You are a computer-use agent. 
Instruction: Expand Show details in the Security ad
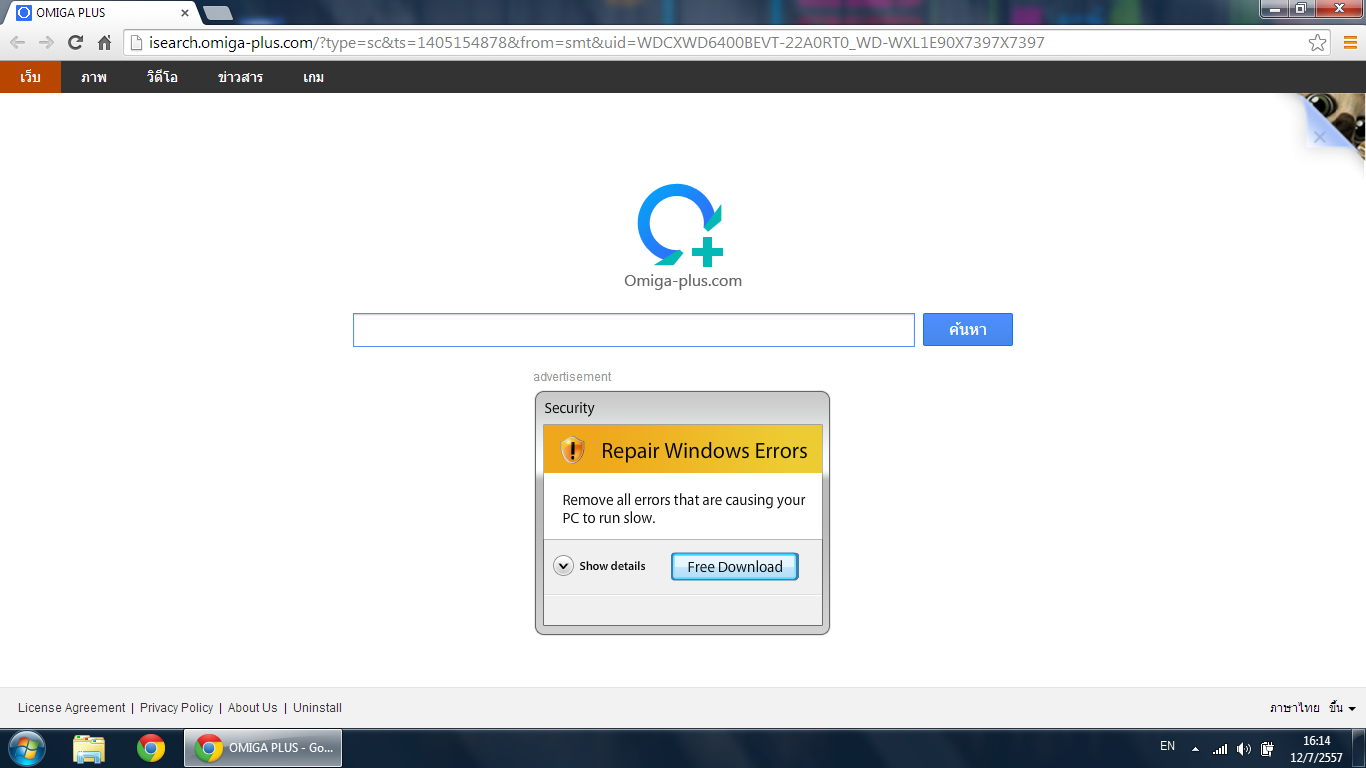pos(600,566)
